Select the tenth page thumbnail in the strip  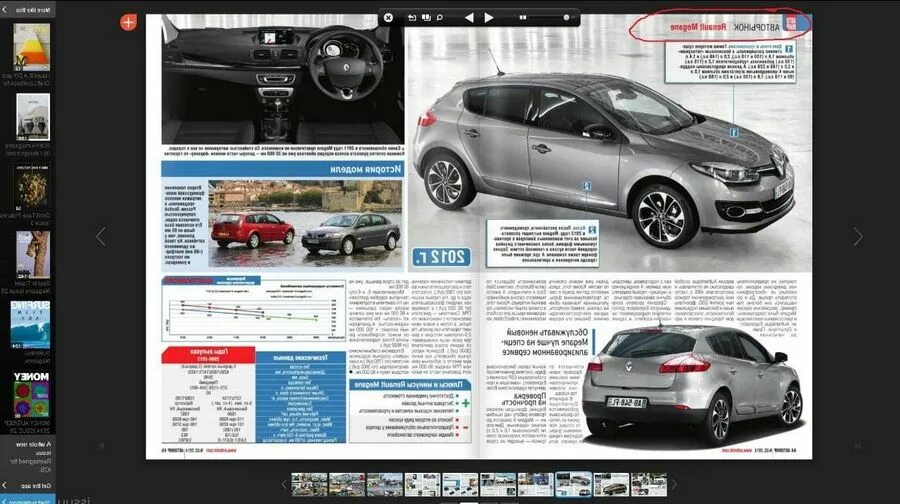pyautogui.click(x=649, y=484)
